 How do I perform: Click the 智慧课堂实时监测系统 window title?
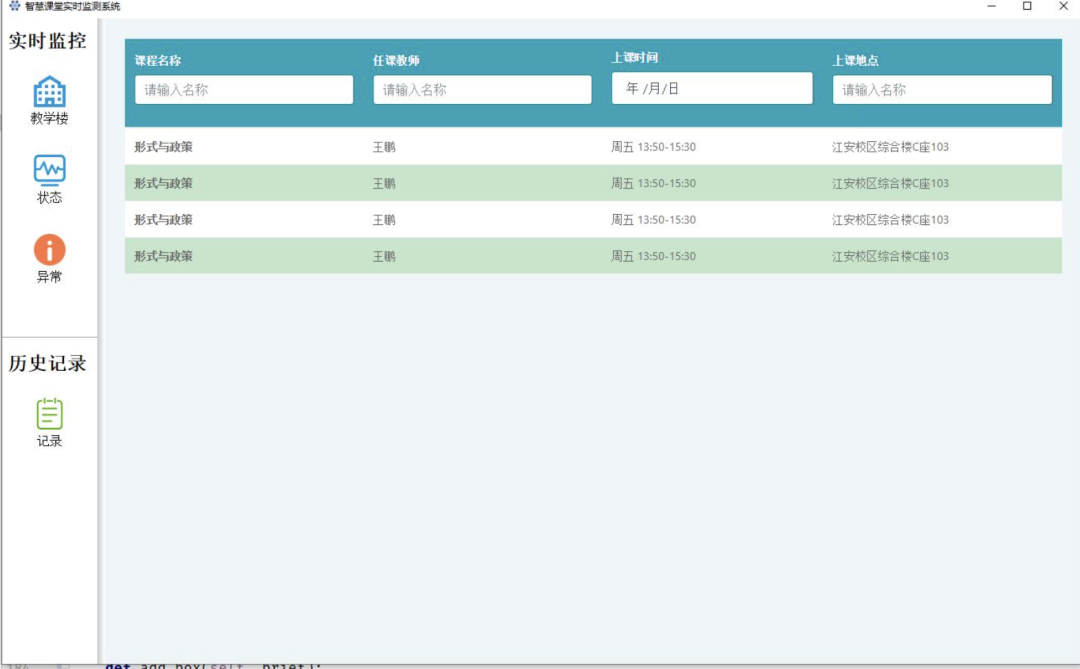(x=72, y=6)
